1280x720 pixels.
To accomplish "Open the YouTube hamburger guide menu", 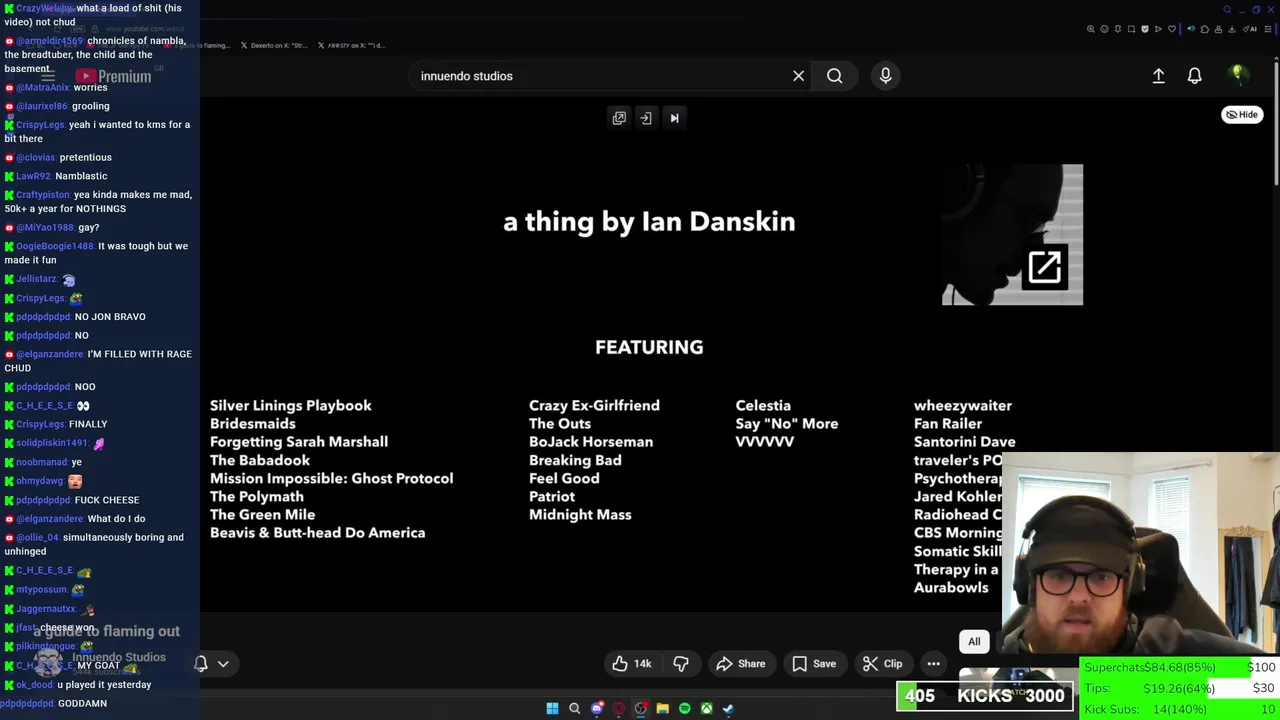I will point(47,76).
